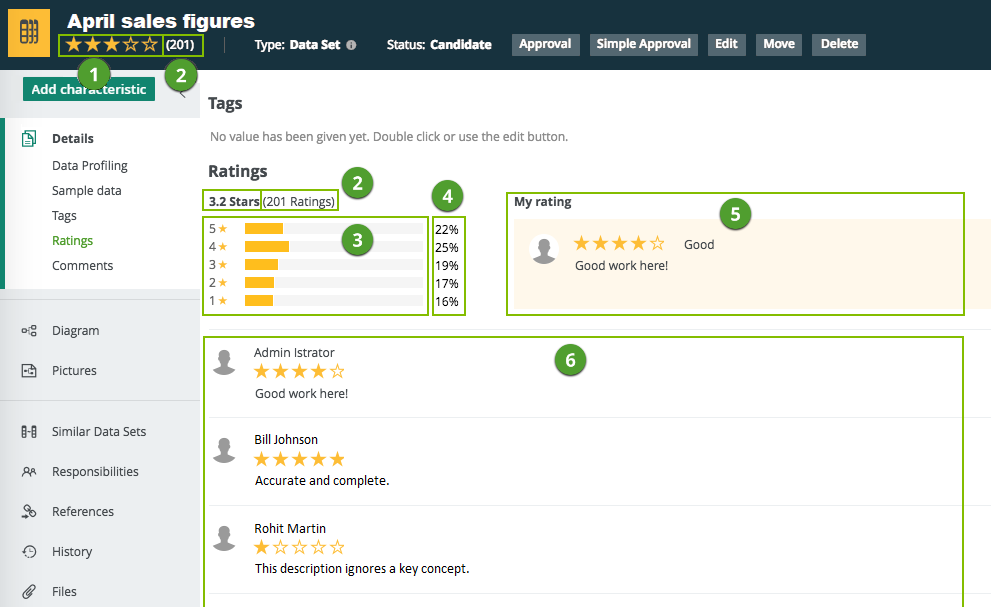991x607 pixels.
Task: Click the Files paperclip icon
Action: coord(29,591)
